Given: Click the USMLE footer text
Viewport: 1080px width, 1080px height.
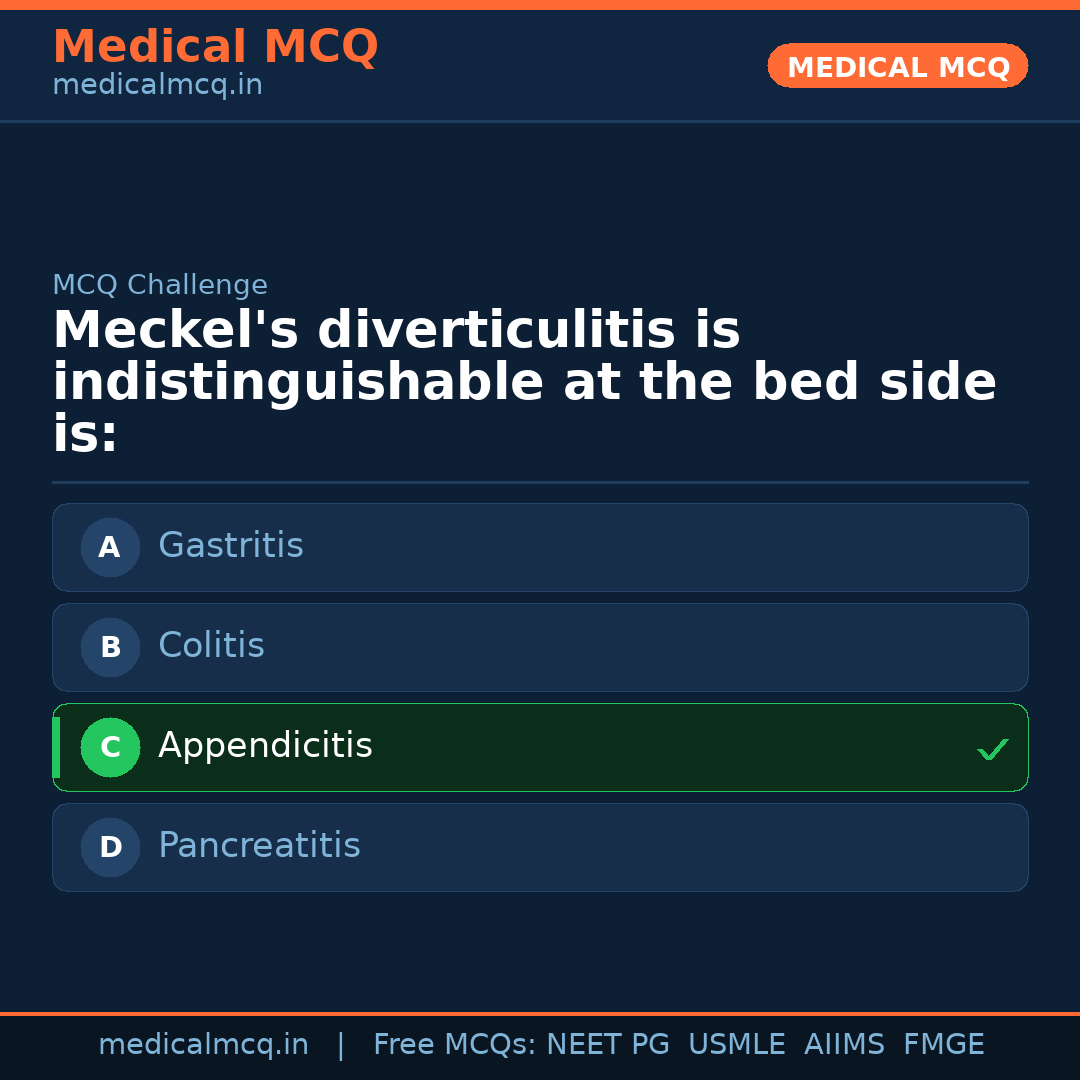Looking at the screenshot, I should pos(736,1045).
